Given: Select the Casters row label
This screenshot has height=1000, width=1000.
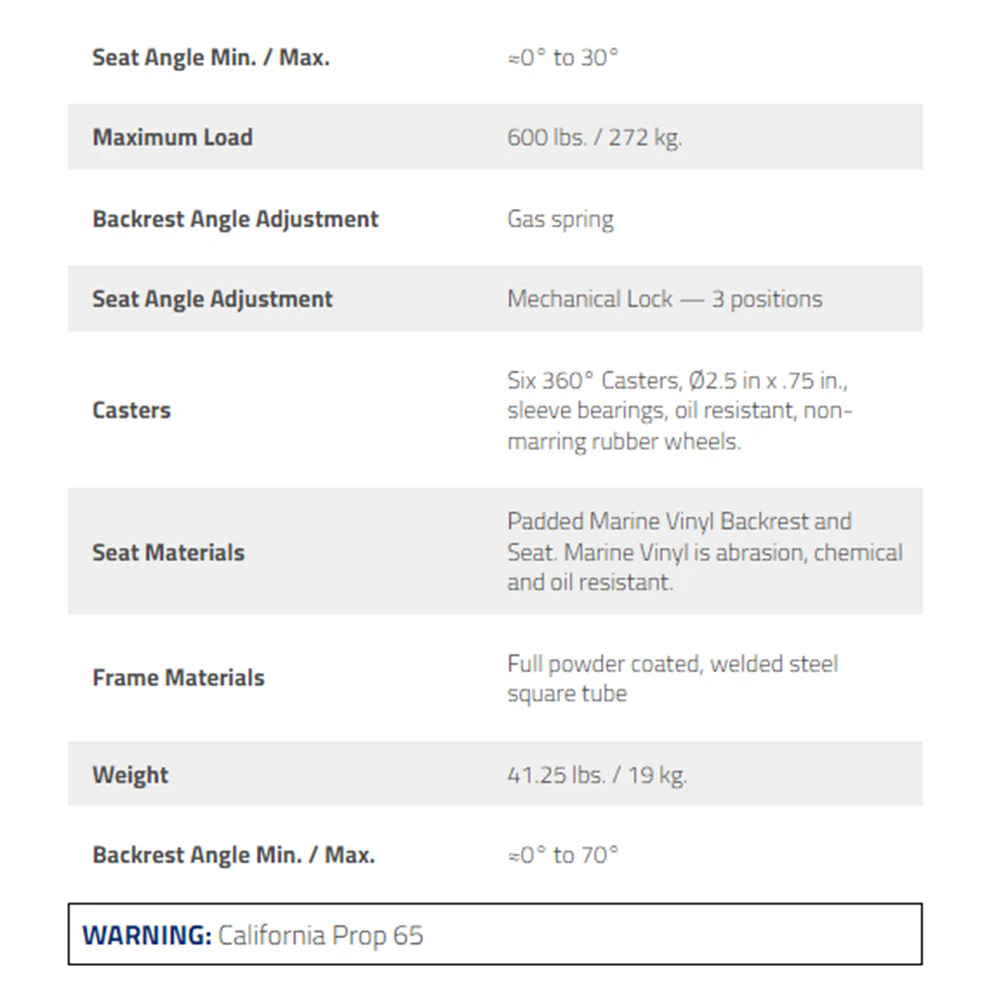Looking at the screenshot, I should point(131,409).
